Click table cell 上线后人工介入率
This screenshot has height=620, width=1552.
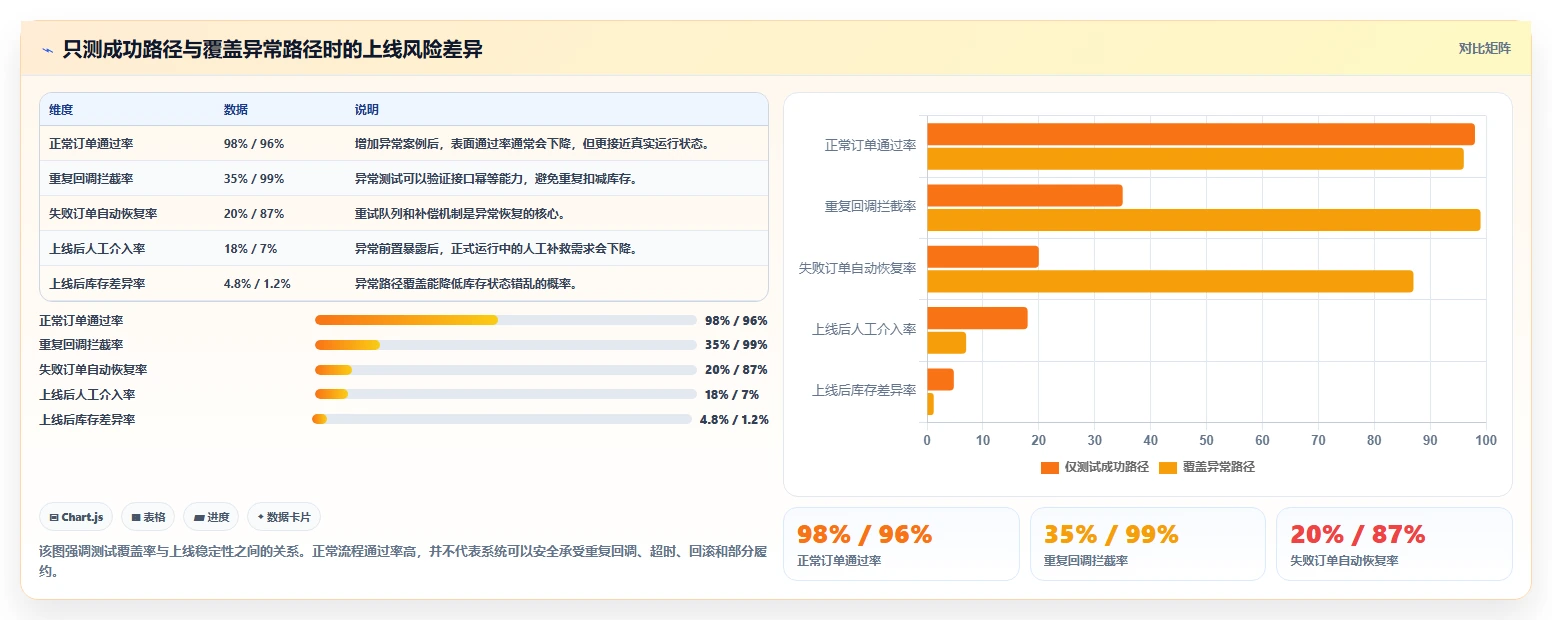pyautogui.click(x=97, y=249)
